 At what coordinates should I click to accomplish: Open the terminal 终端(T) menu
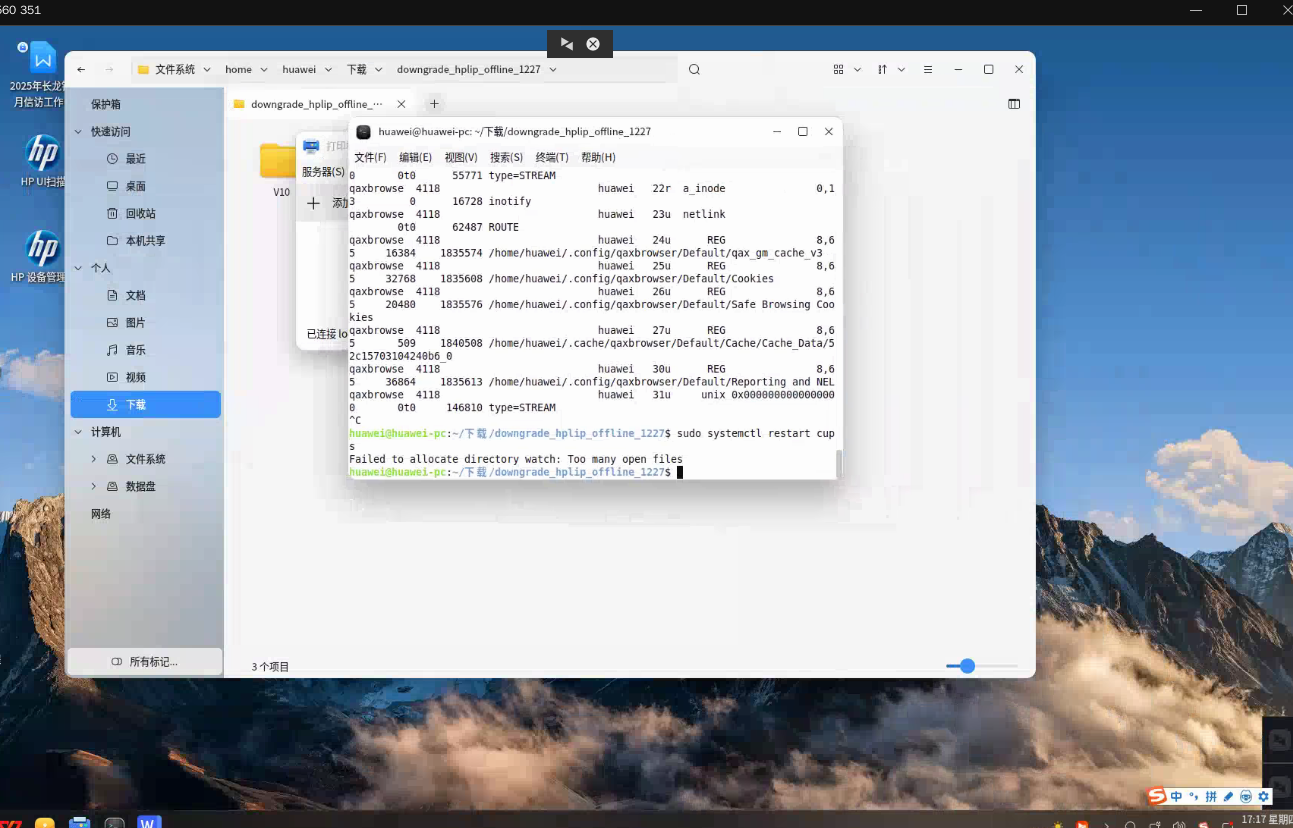click(x=552, y=158)
